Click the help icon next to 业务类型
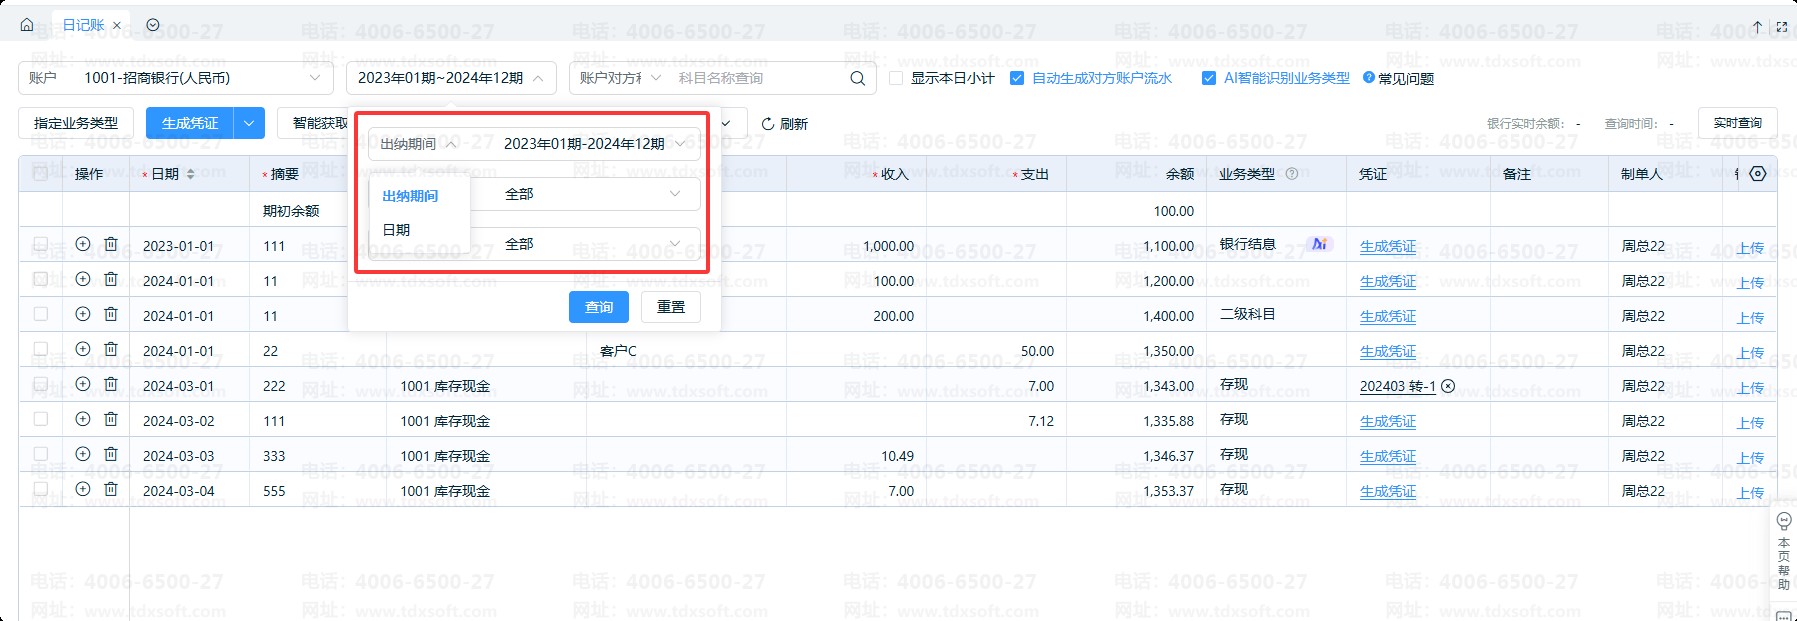The width and height of the screenshot is (1797, 621). pos(1292,174)
